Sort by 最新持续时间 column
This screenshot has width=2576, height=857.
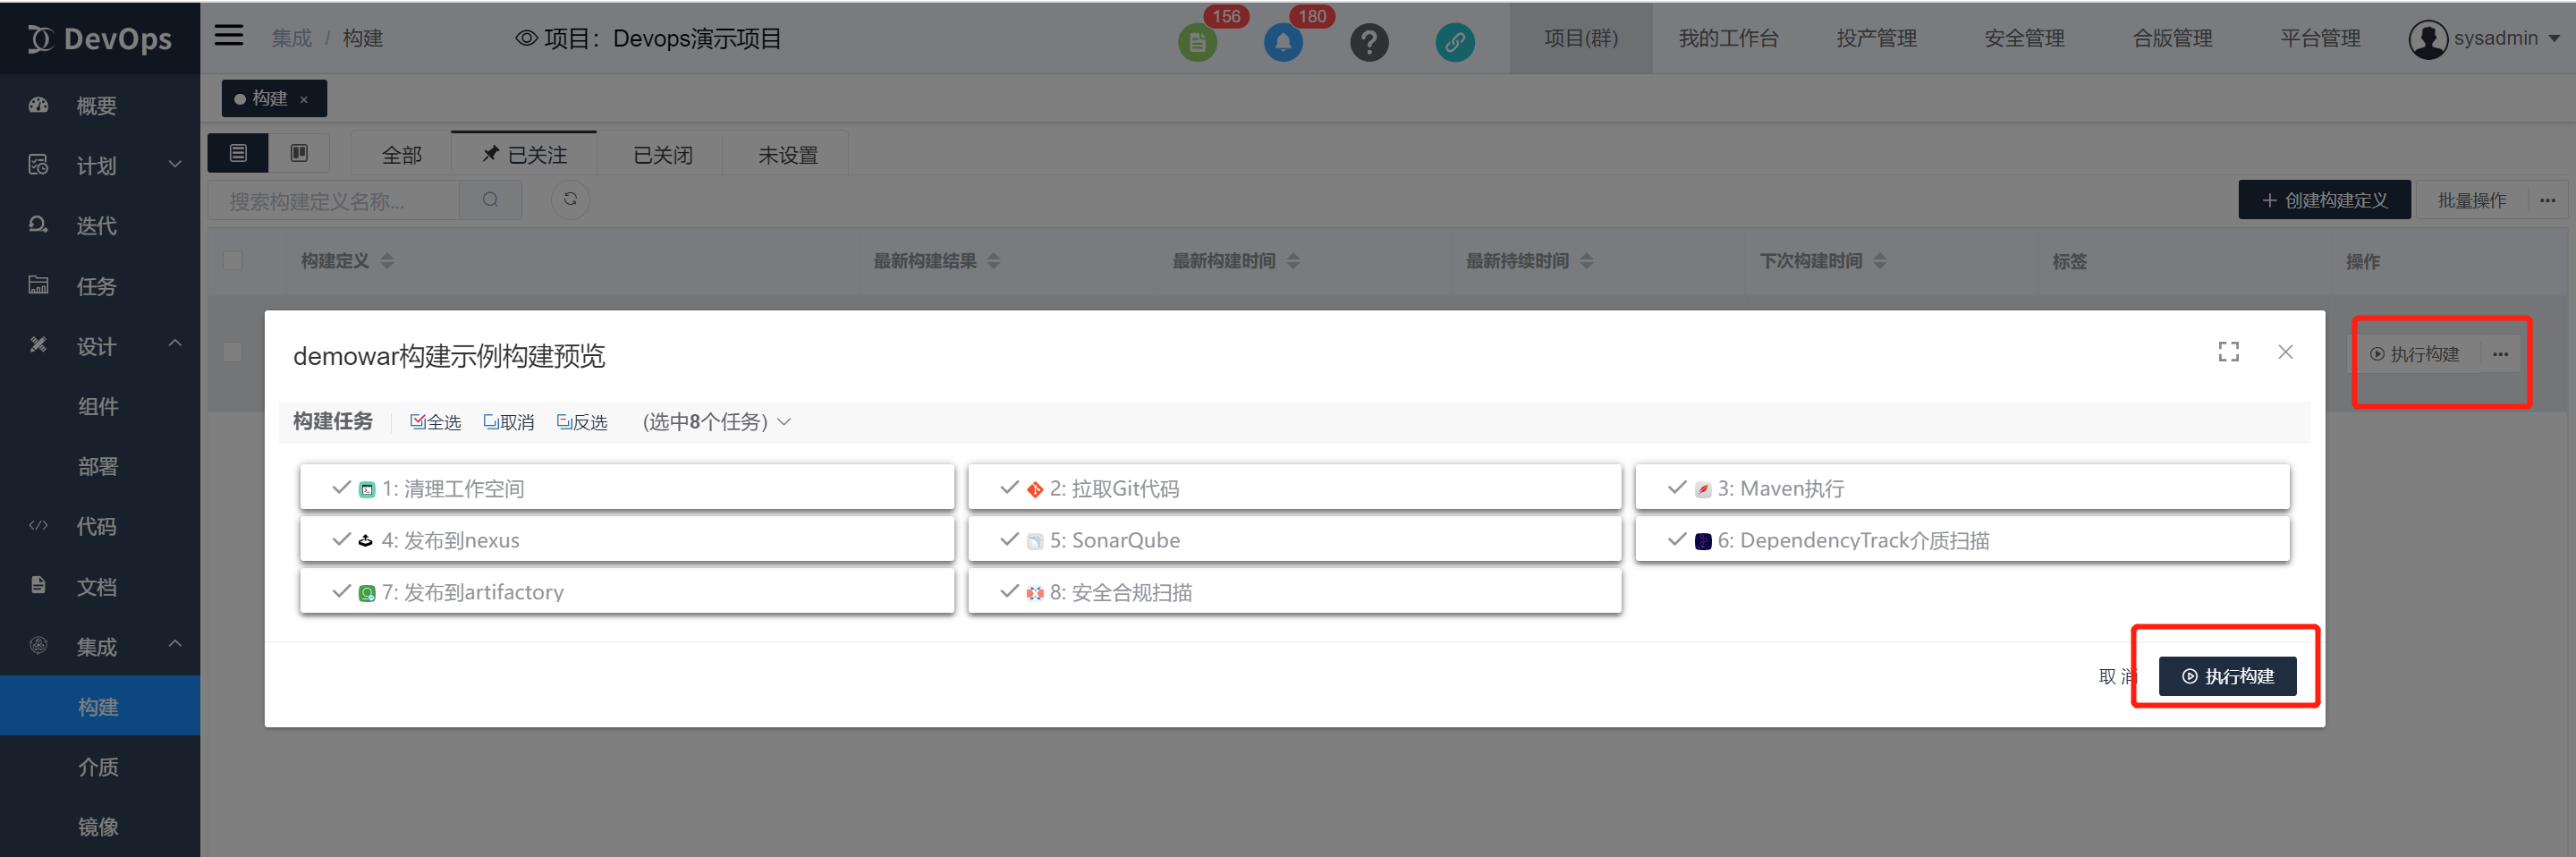(x=1586, y=261)
